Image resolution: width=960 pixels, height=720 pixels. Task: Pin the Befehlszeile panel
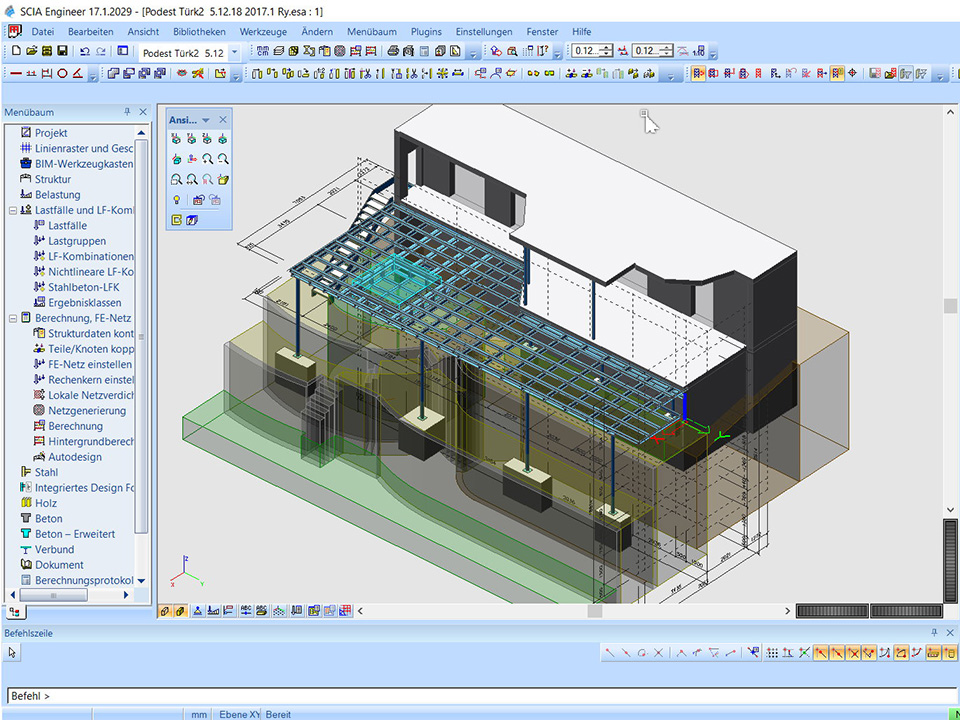click(934, 633)
